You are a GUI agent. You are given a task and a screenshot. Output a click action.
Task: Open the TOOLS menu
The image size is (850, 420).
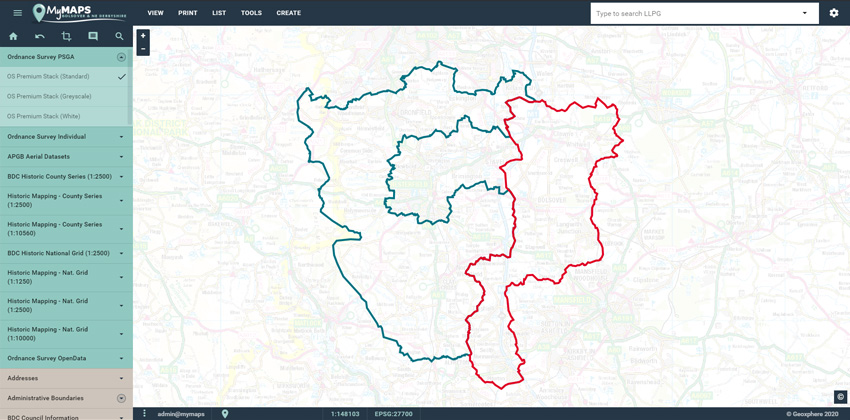click(252, 13)
